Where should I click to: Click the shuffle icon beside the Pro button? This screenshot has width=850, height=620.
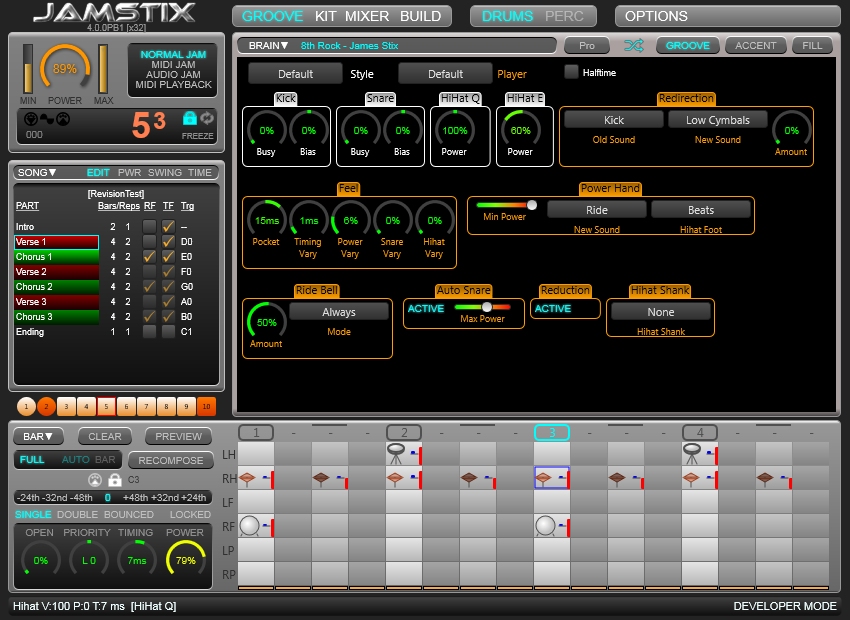coord(633,46)
